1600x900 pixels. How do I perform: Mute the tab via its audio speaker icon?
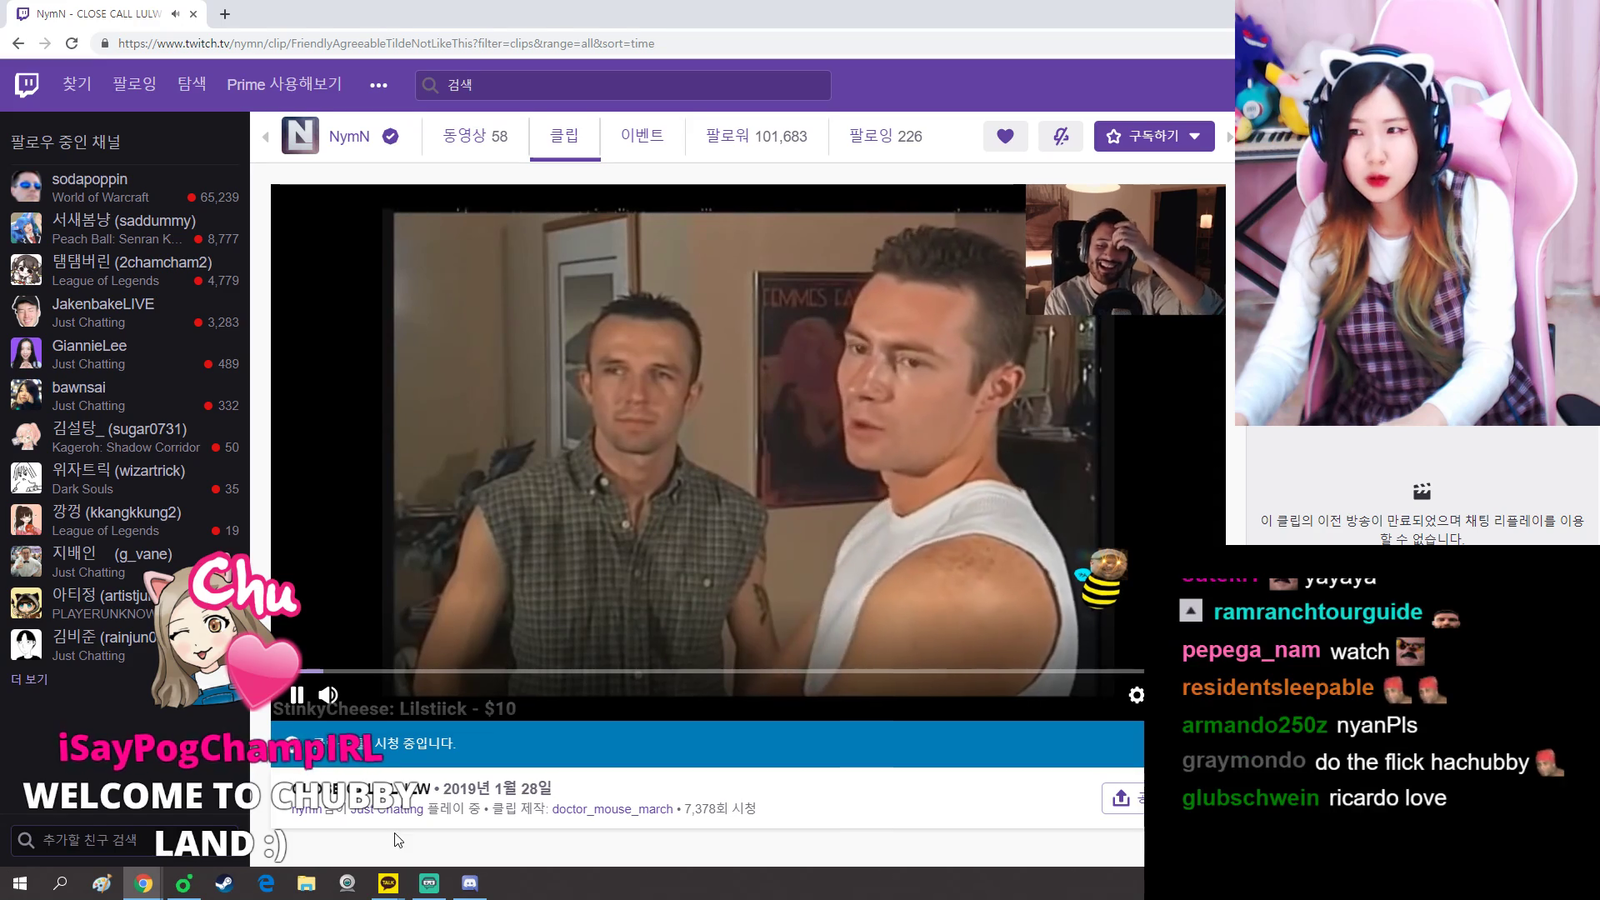click(x=175, y=14)
